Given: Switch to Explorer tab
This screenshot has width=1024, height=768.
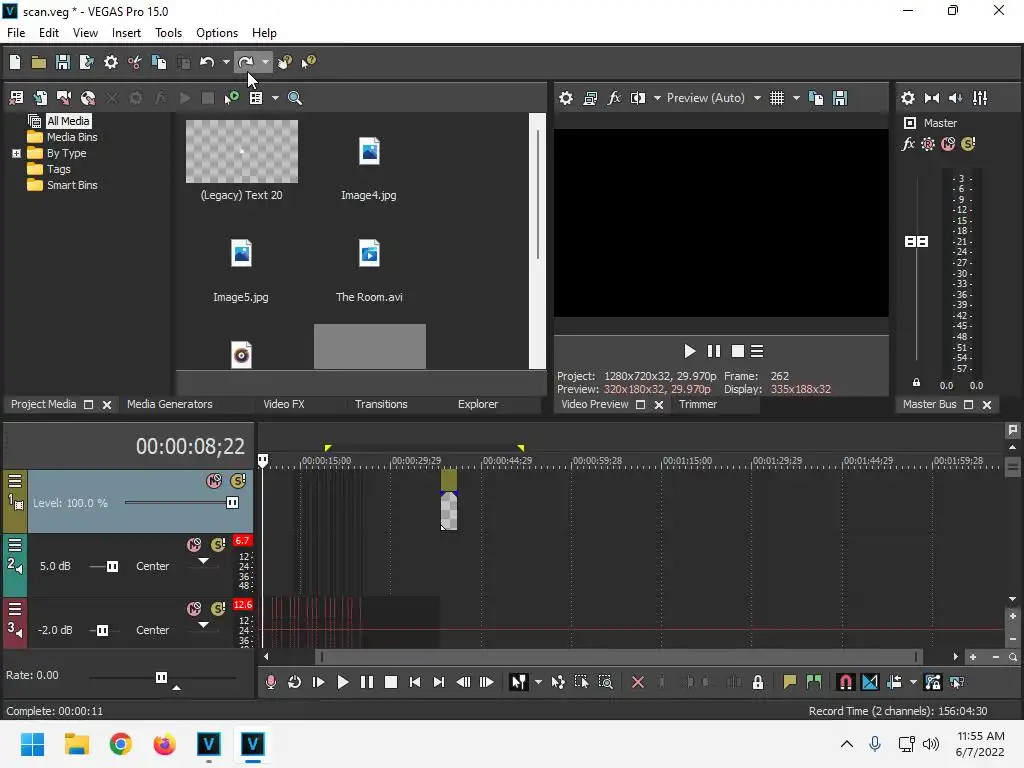Looking at the screenshot, I should point(478,404).
